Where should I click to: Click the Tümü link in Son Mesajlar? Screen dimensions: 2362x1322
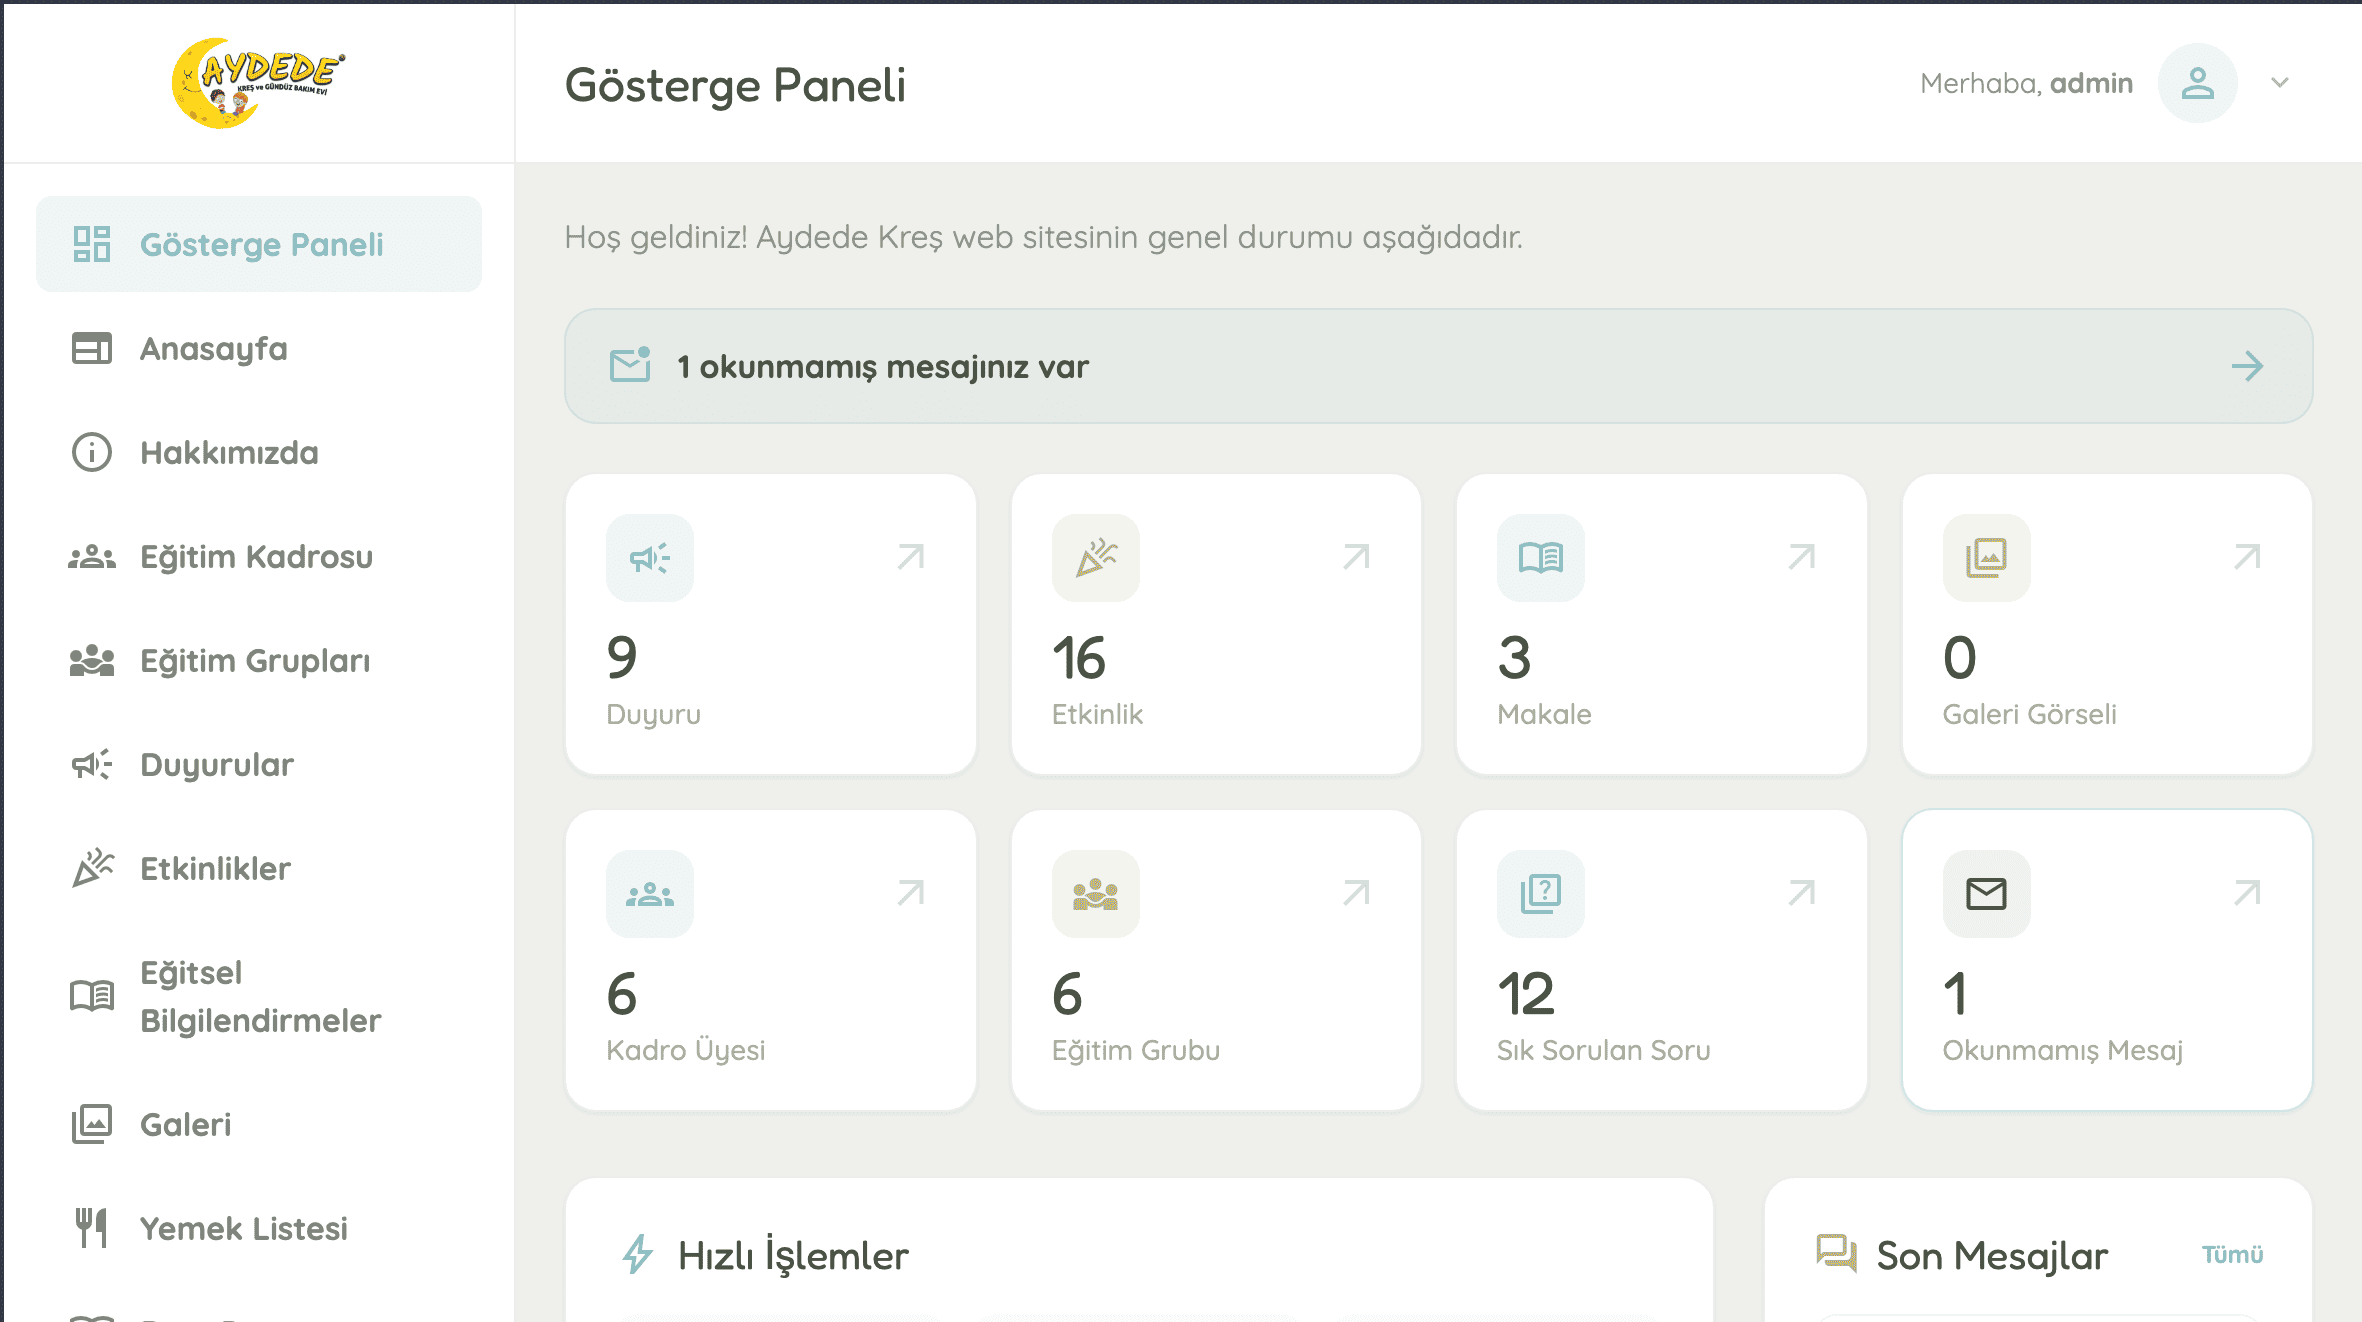[2232, 1254]
